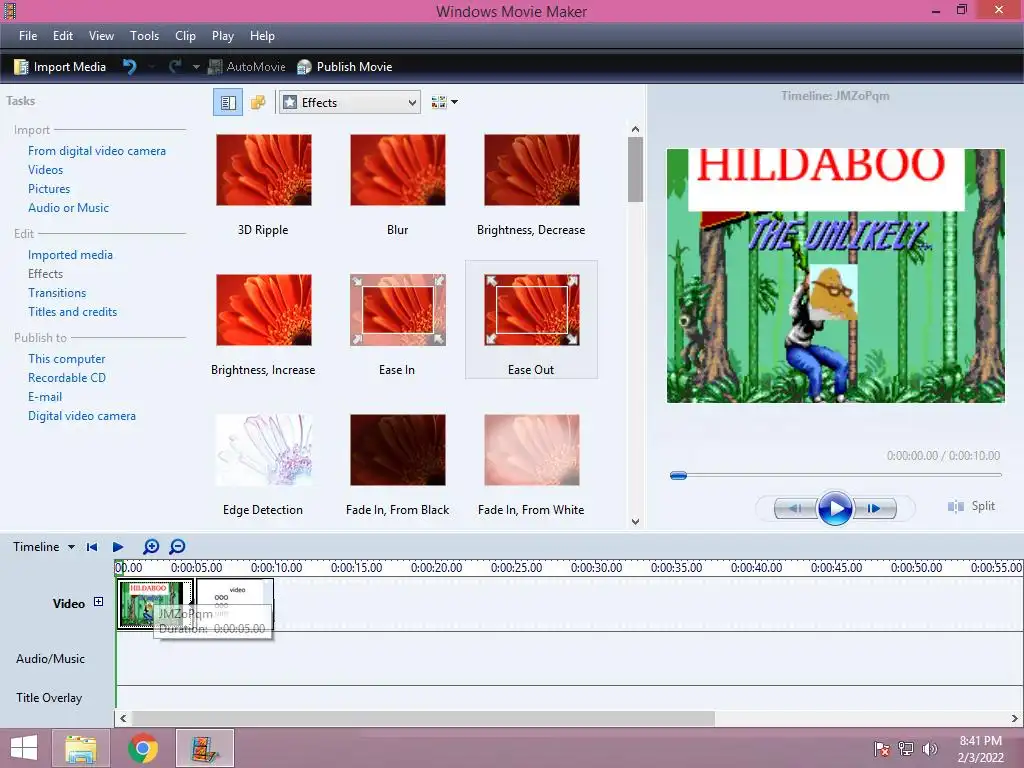Viewport: 1024px width, 768px height.
Task: Open the Help menu
Action: (262, 36)
